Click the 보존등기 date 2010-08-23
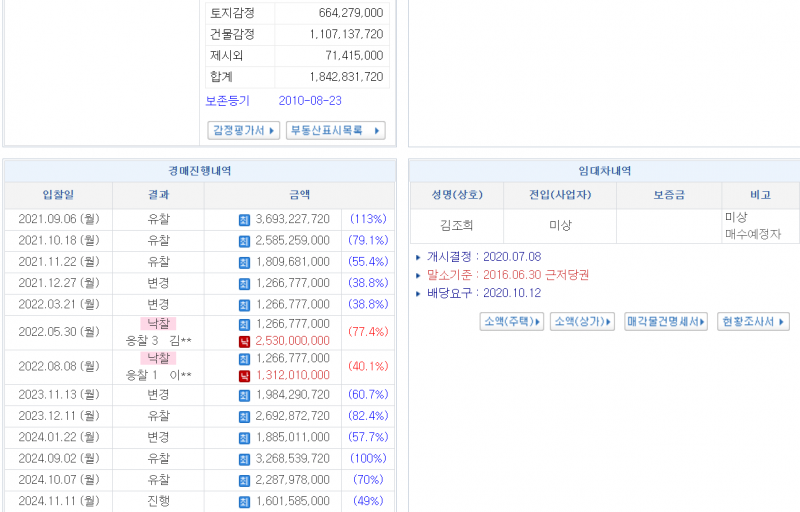The image size is (800, 512). 310,101
